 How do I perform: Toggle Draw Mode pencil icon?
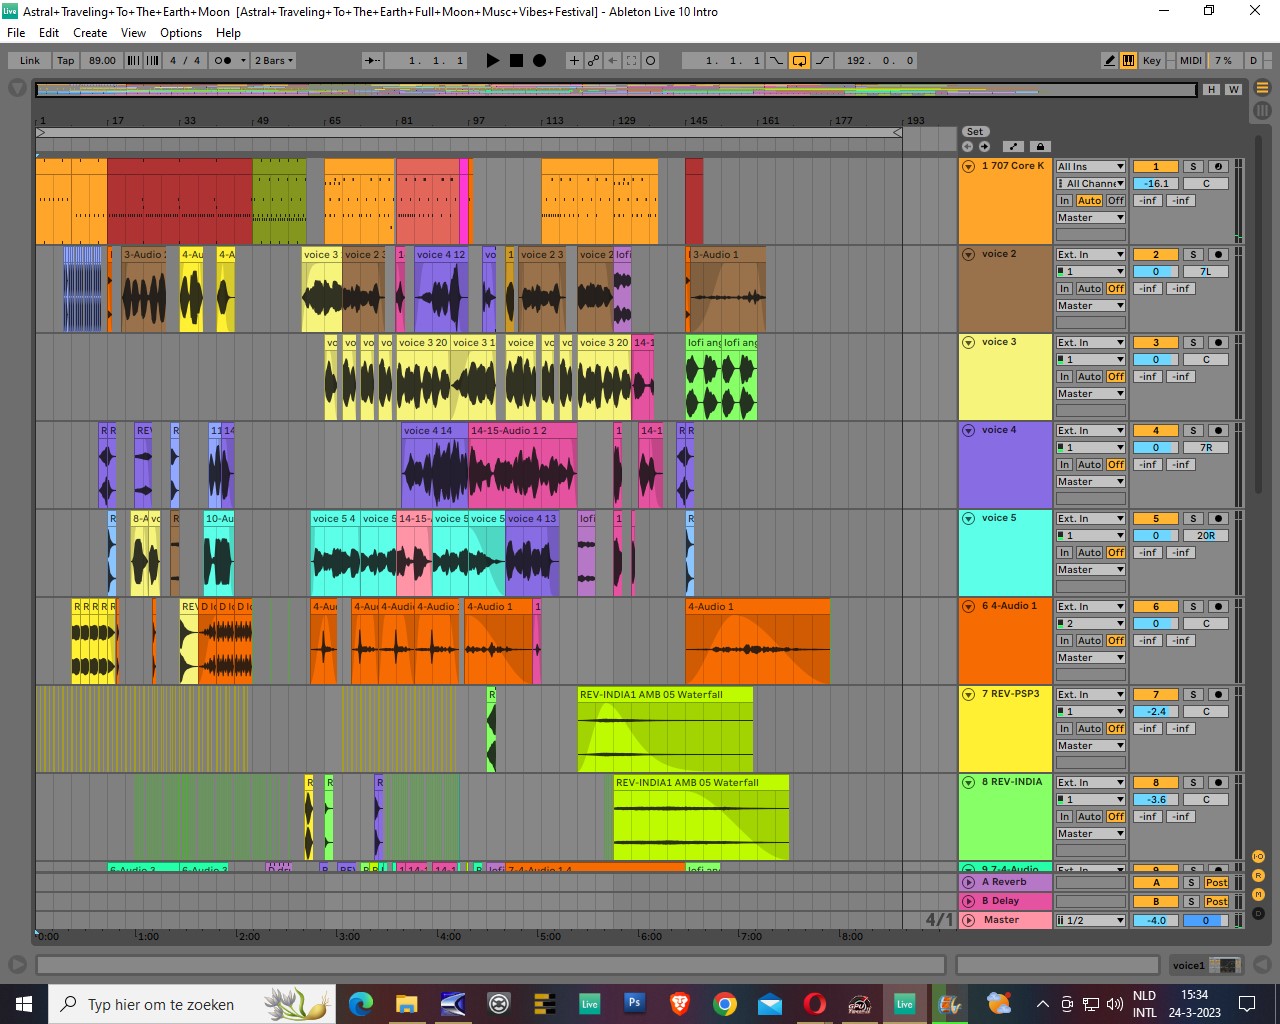[x=1109, y=60]
